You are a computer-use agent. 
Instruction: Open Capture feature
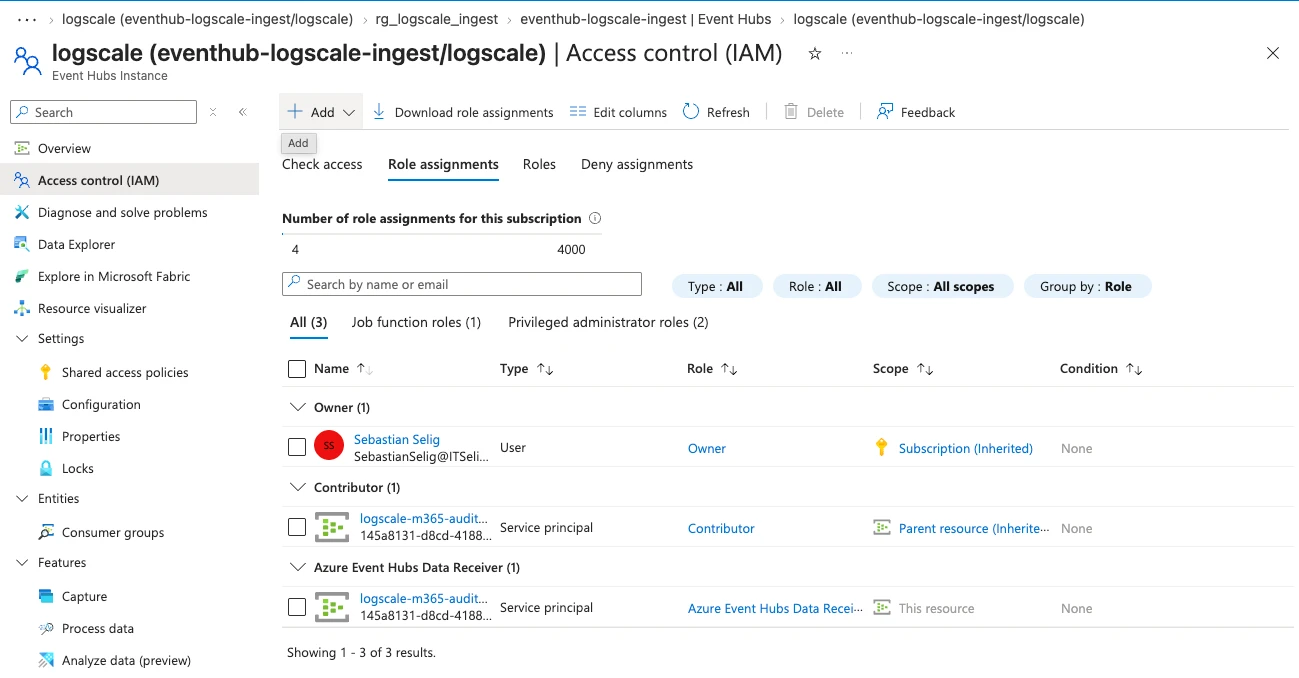pos(84,596)
